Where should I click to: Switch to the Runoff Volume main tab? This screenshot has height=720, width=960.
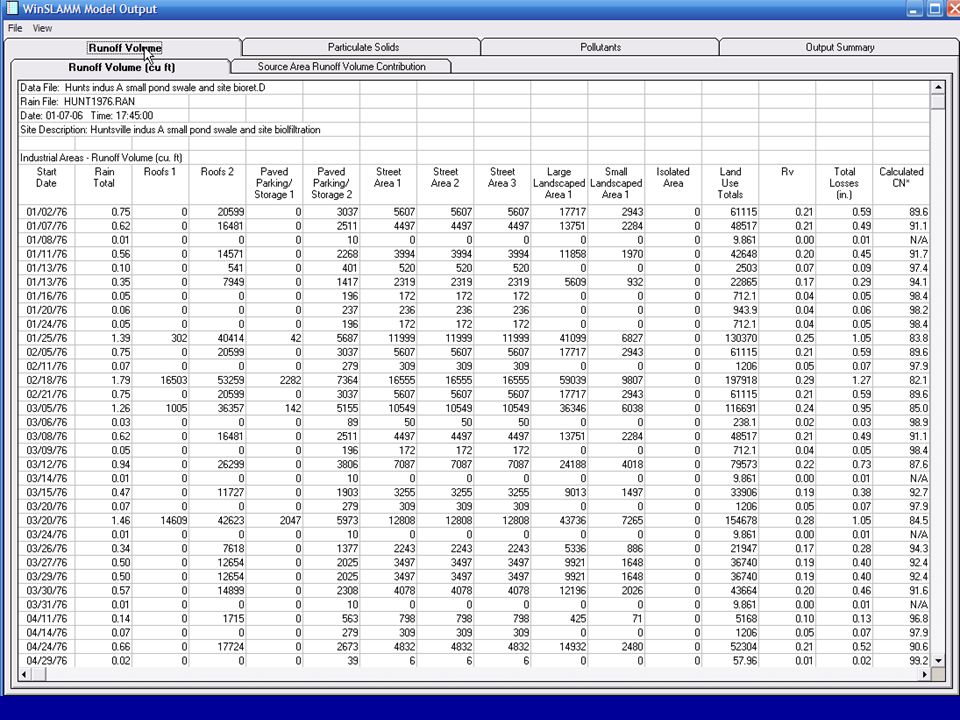pyautogui.click(x=123, y=48)
